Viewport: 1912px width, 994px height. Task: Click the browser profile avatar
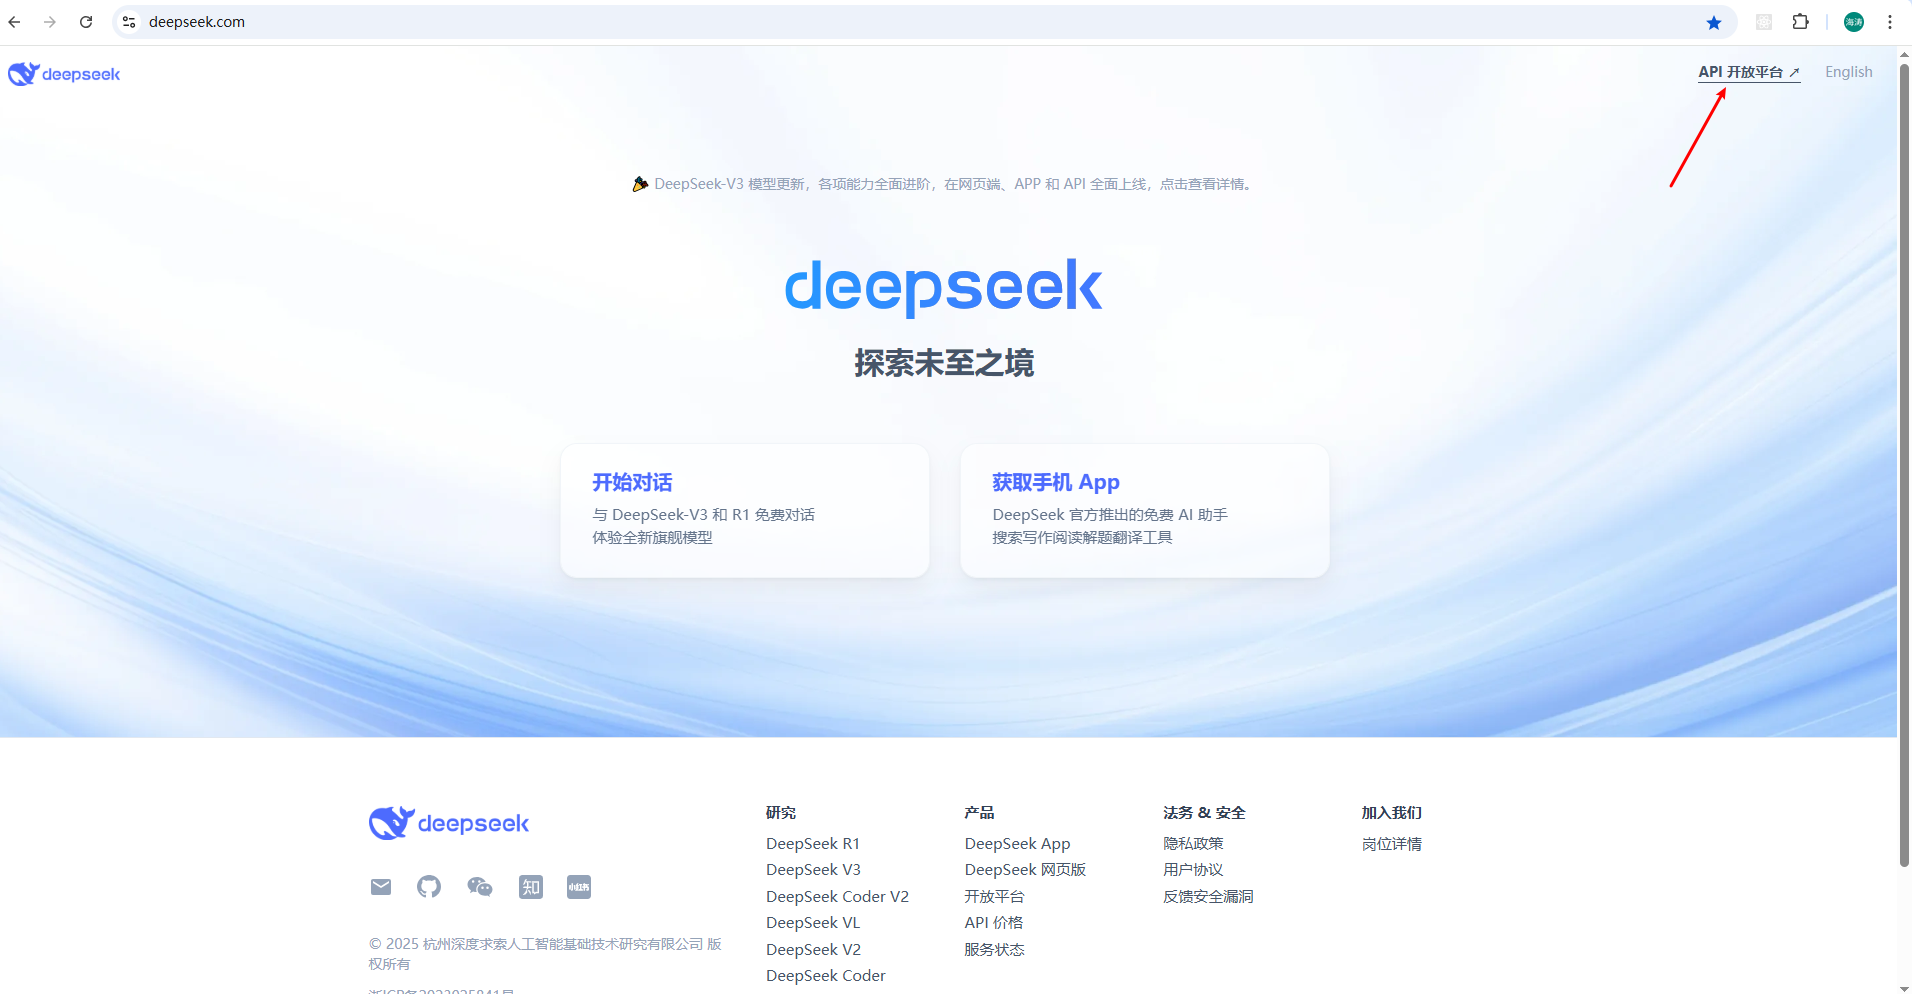pyautogui.click(x=1852, y=21)
